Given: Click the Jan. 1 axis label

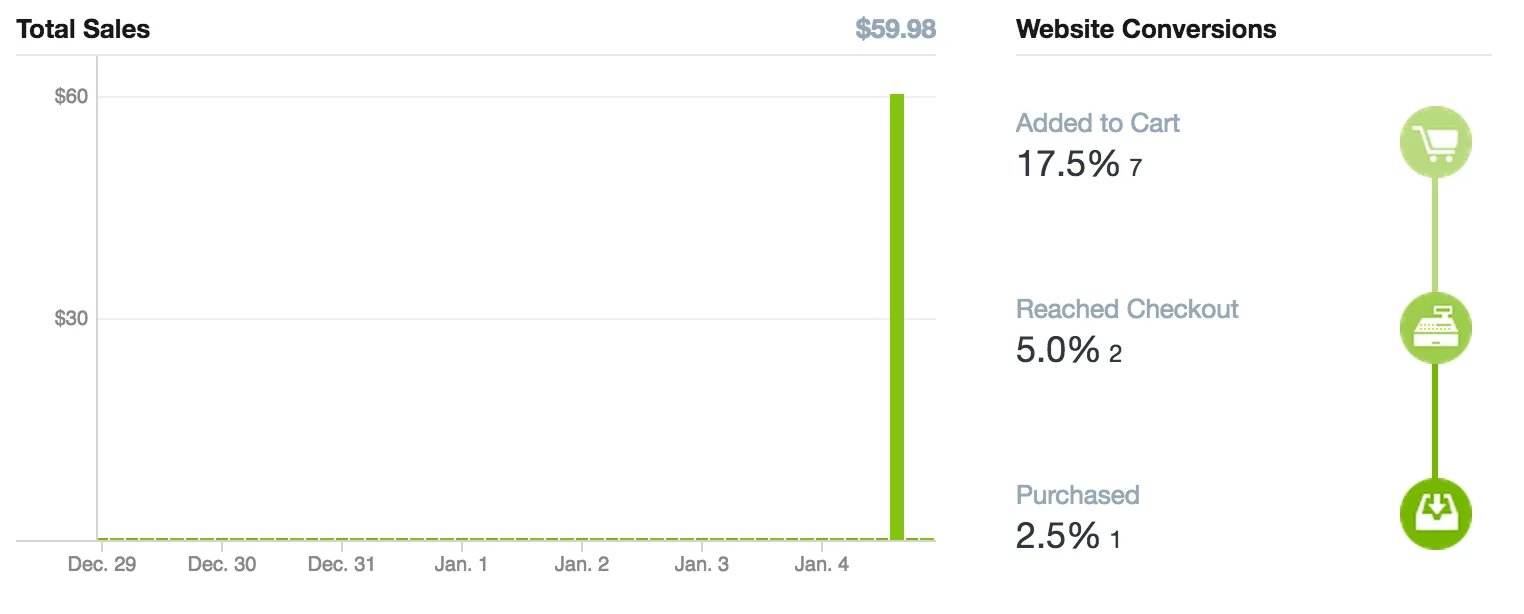Looking at the screenshot, I should [x=462, y=565].
